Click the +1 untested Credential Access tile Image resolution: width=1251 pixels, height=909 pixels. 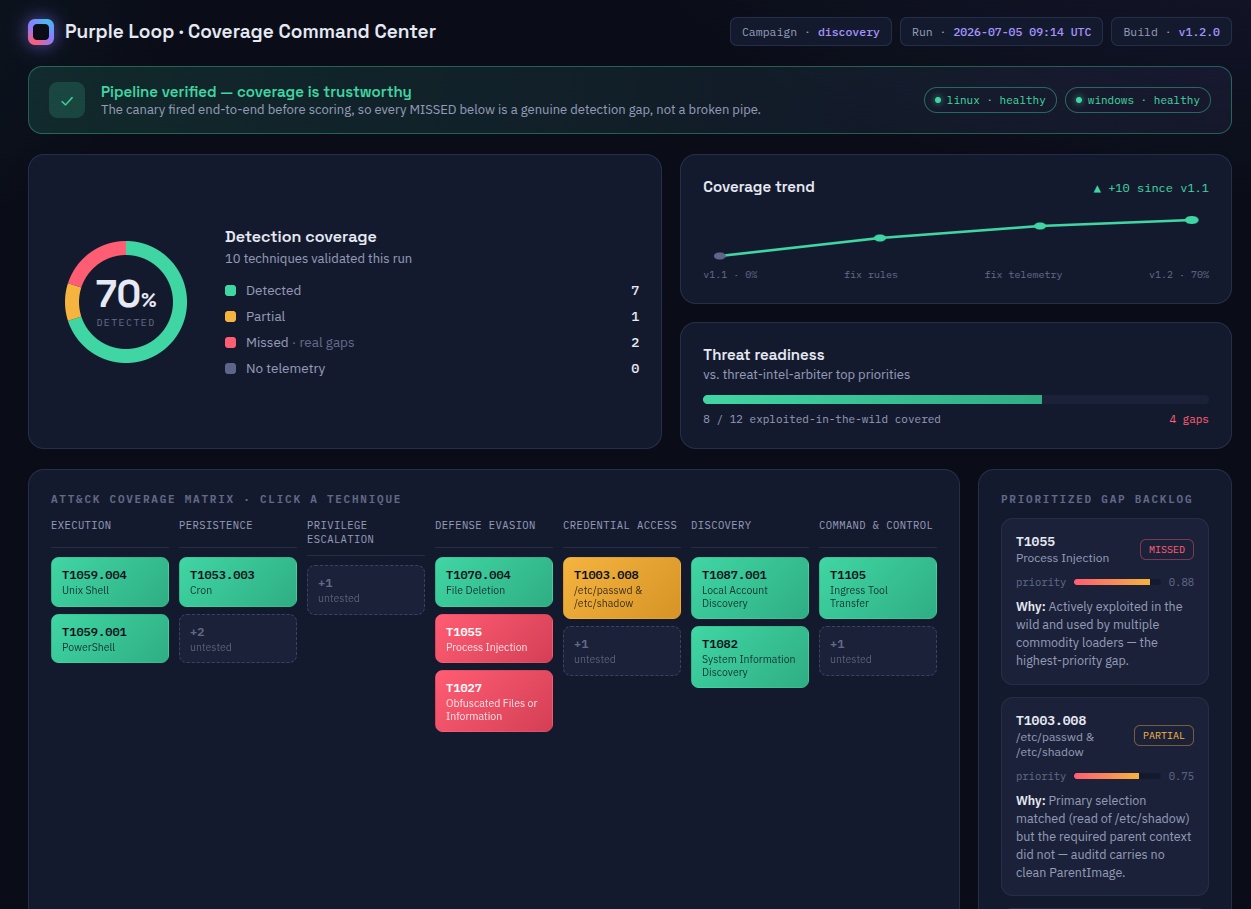point(622,651)
